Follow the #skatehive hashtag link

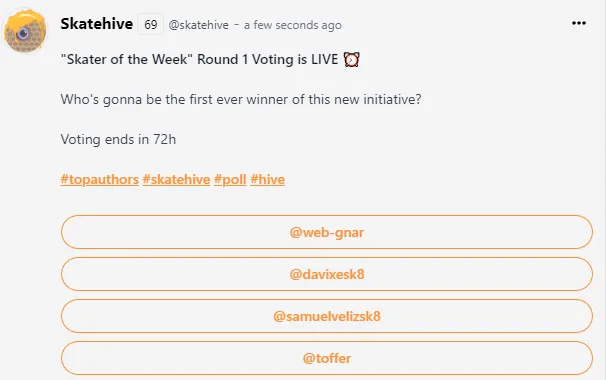tap(176, 179)
